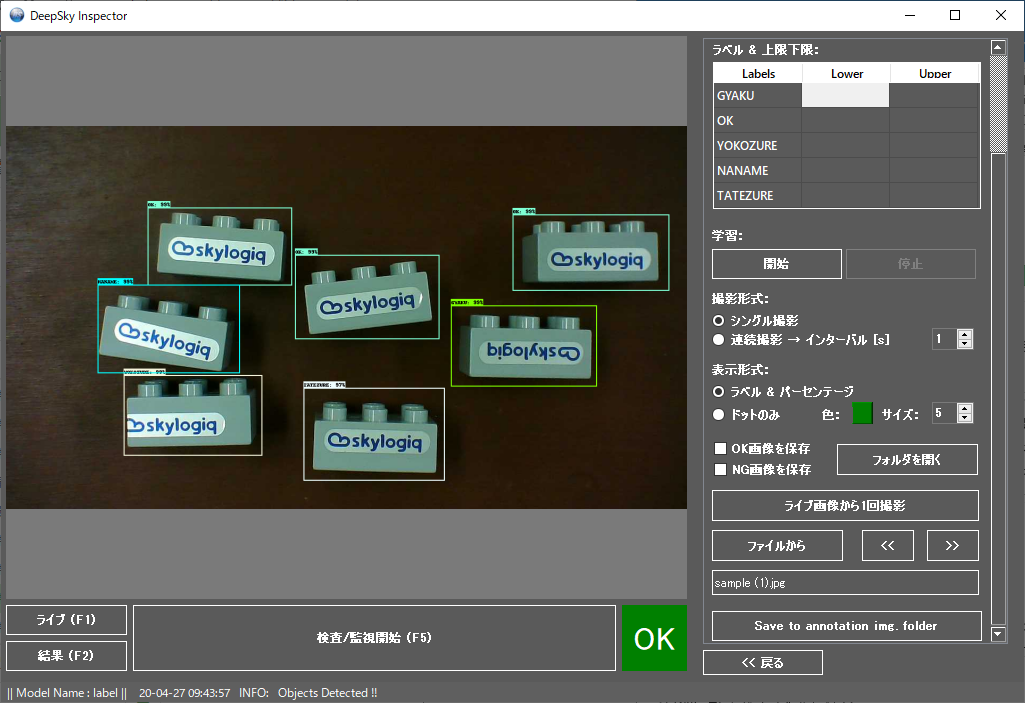This screenshot has height=703, width=1025.
Task: Click the Lower cell for TATEZURE
Action: tap(846, 195)
